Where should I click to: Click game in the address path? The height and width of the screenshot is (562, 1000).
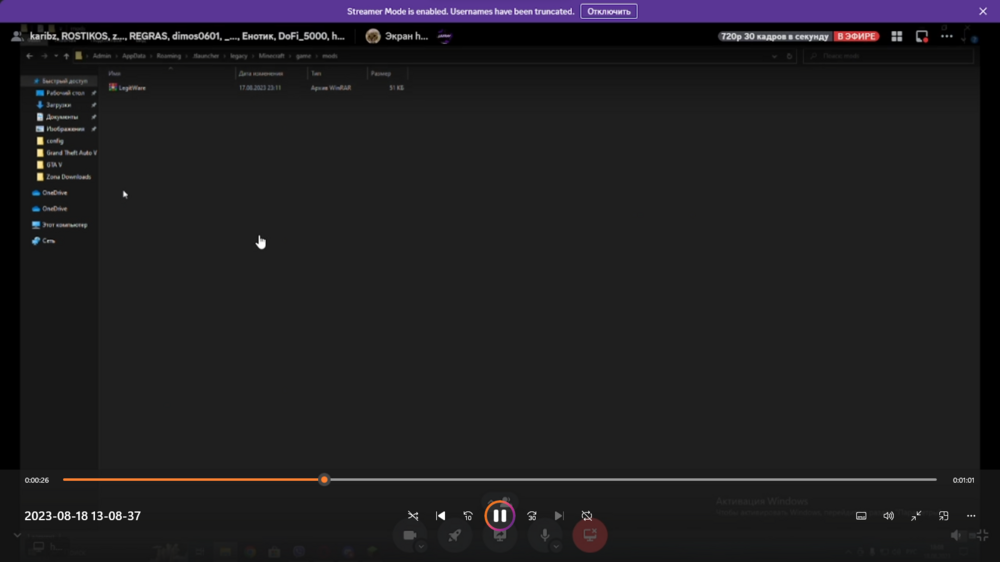304,56
